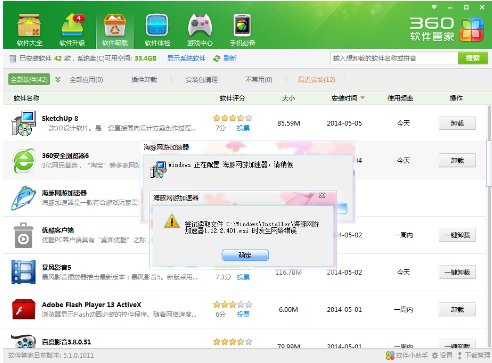This screenshot has height=363, width=492.
Task: Click 百度影音 star rating
Action: tap(232, 342)
